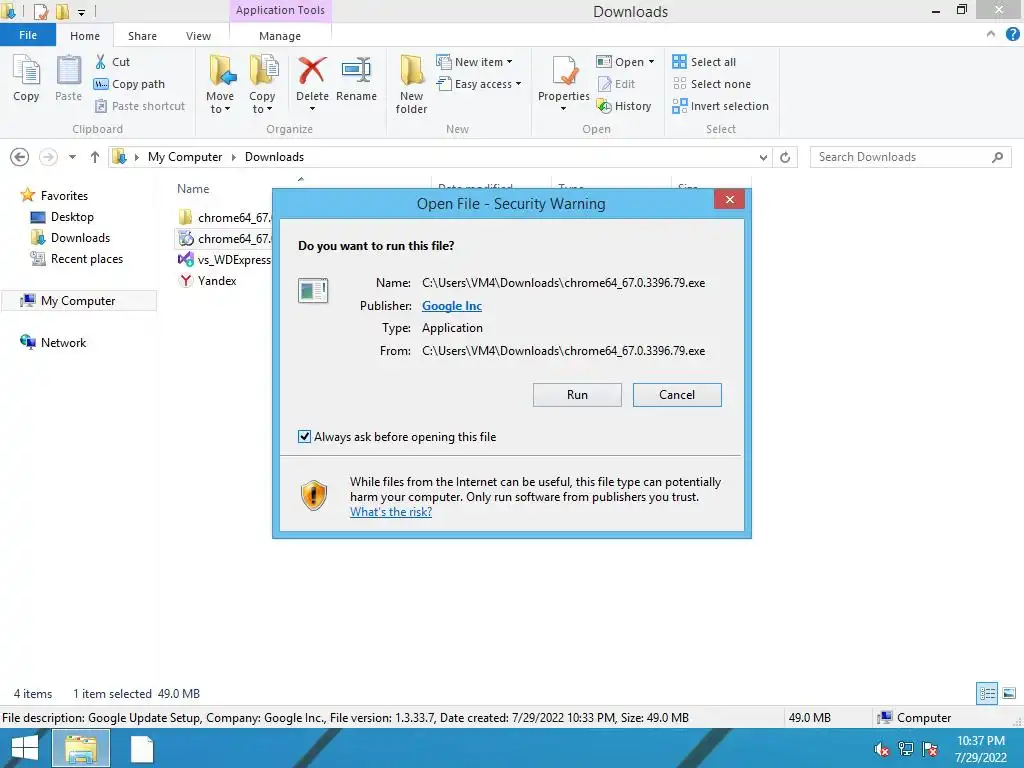
Task: Open the Manage tab under Application Tools
Action: tap(280, 36)
